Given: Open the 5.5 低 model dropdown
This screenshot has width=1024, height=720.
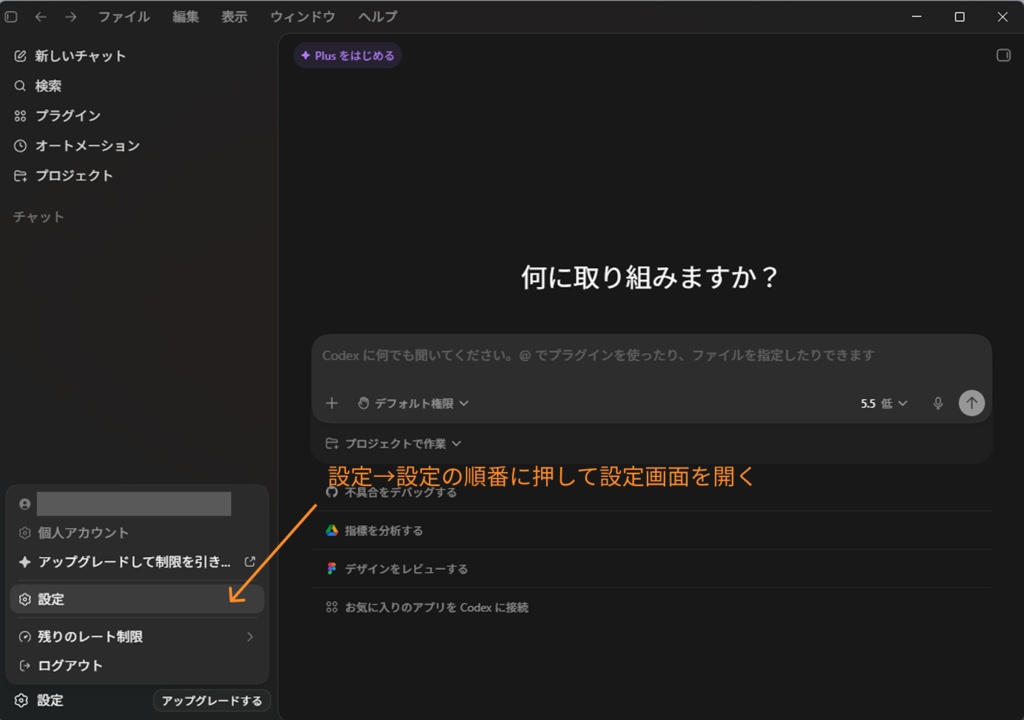Looking at the screenshot, I should coord(884,403).
